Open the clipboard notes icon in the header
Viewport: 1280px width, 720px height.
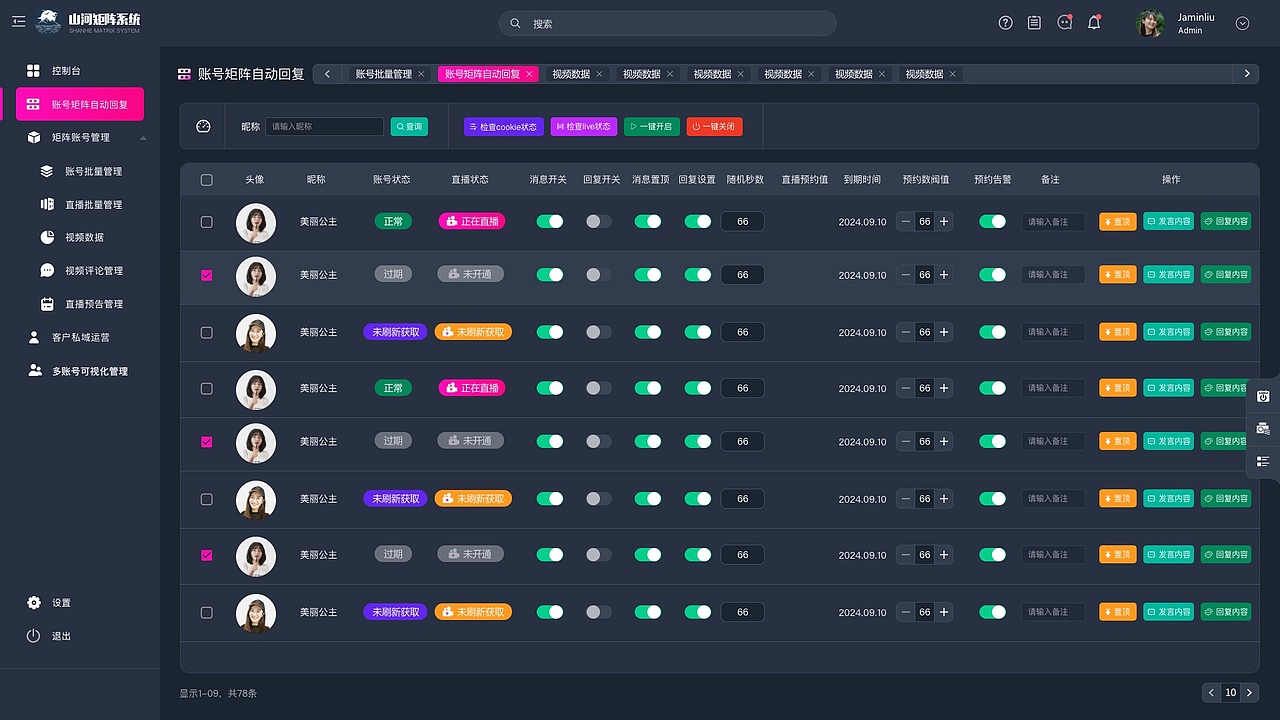[1034, 23]
